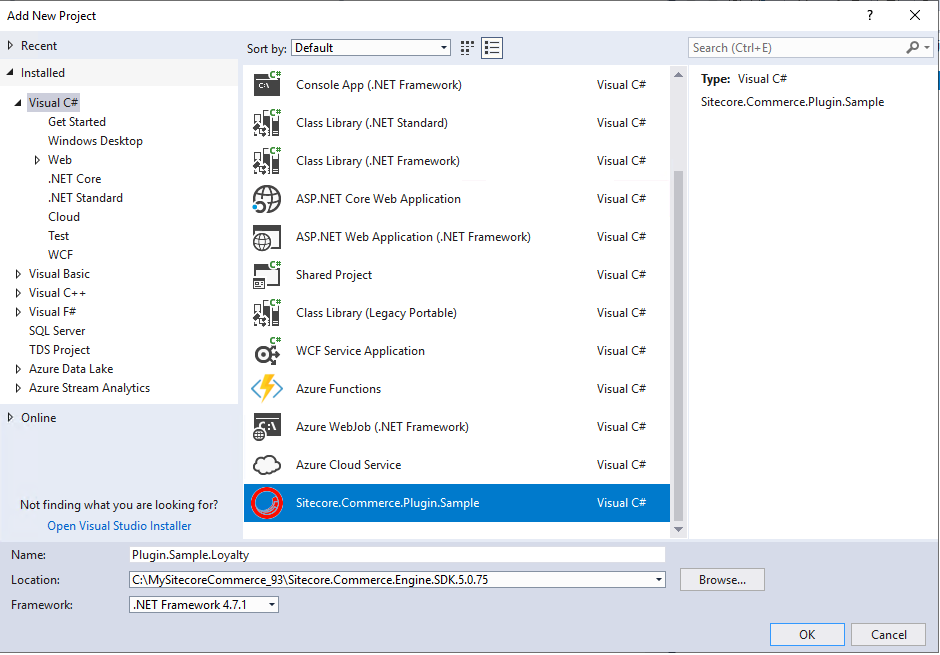Click Sitecore.Commerce.Plugin.Sample template name
This screenshot has width=940, height=655.
click(387, 503)
